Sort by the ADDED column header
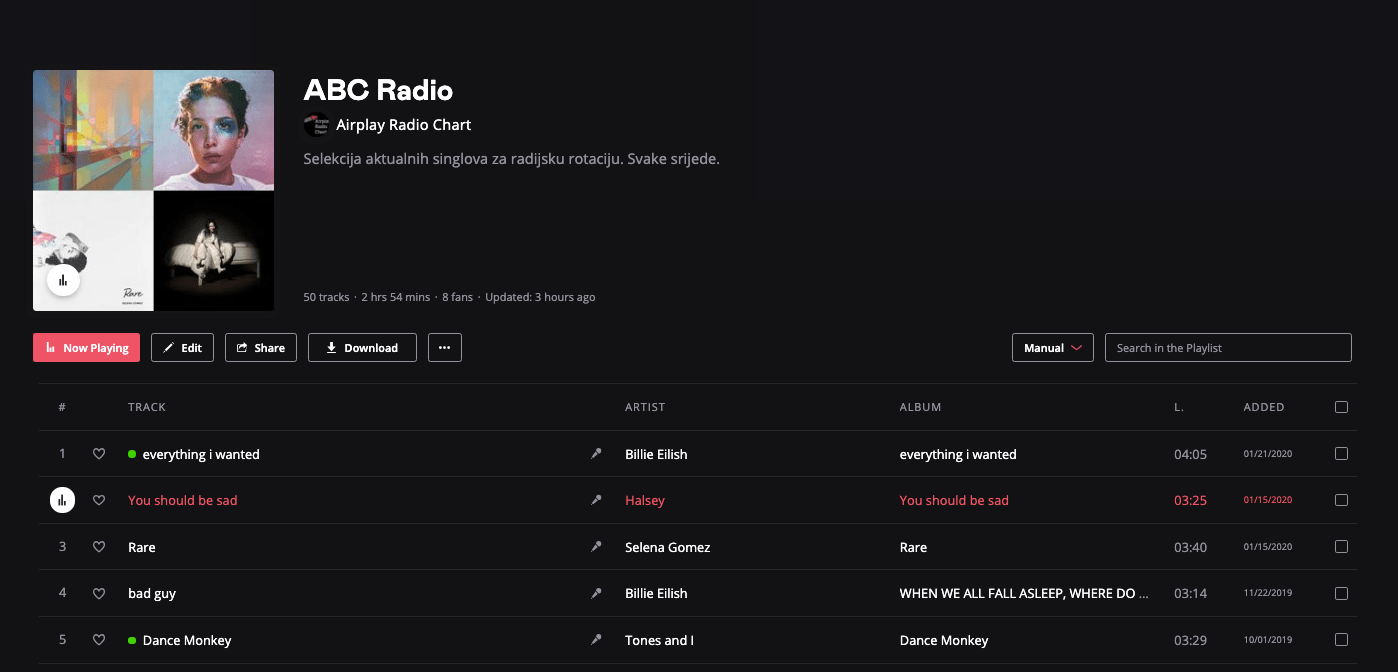This screenshot has height=672, width=1398. [x=1263, y=407]
